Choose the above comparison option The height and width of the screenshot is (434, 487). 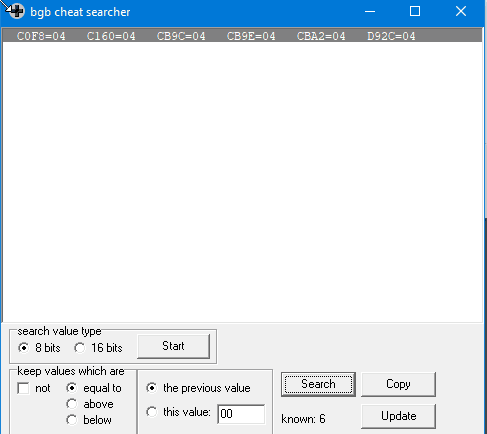click(72, 404)
